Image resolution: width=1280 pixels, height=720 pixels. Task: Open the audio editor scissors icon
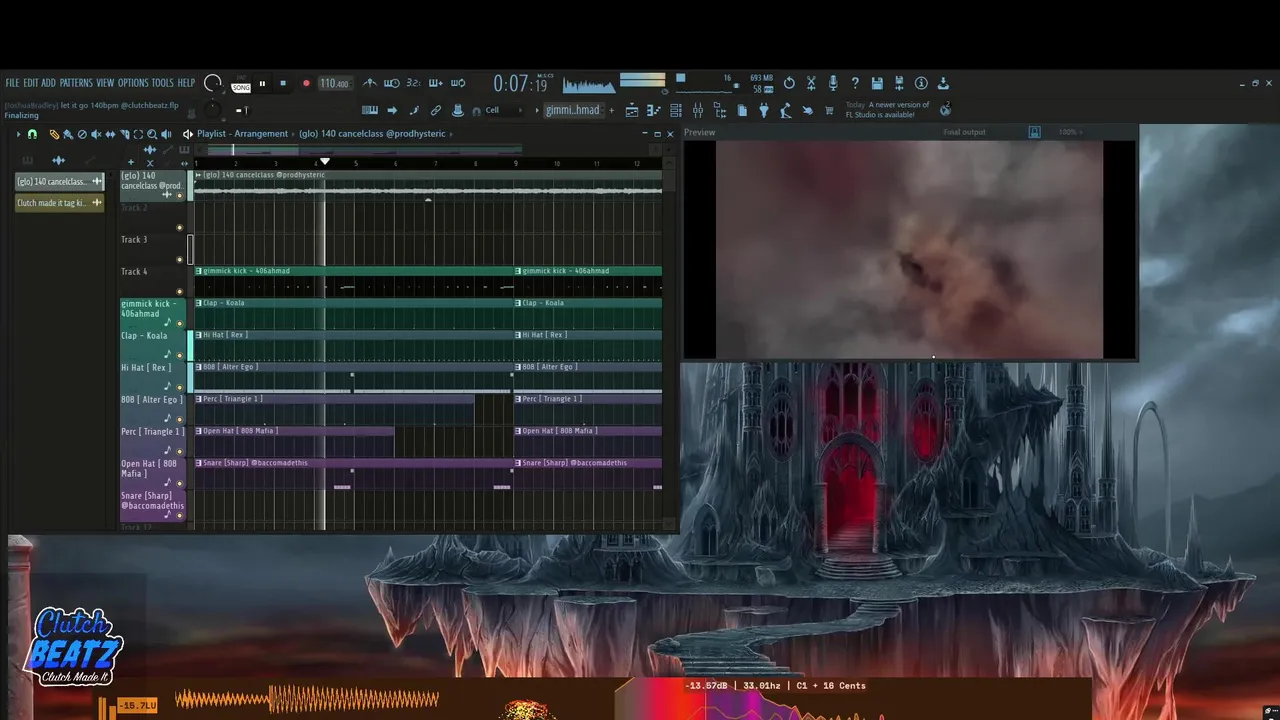pos(811,83)
